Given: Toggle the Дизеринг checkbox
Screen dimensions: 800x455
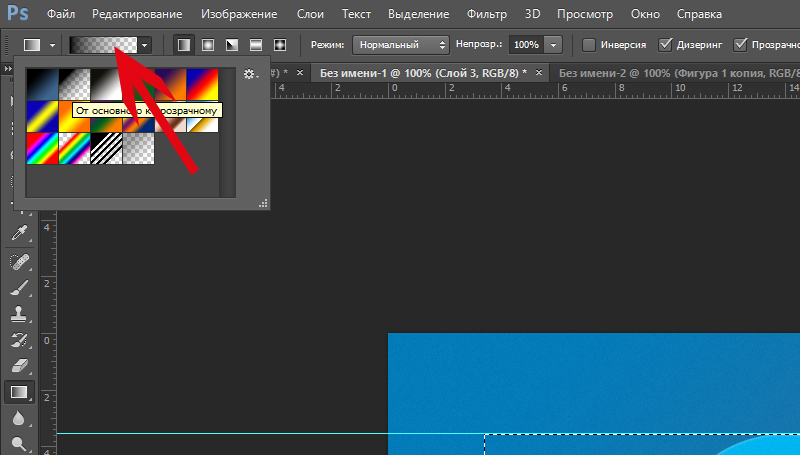Looking at the screenshot, I should (x=666, y=45).
